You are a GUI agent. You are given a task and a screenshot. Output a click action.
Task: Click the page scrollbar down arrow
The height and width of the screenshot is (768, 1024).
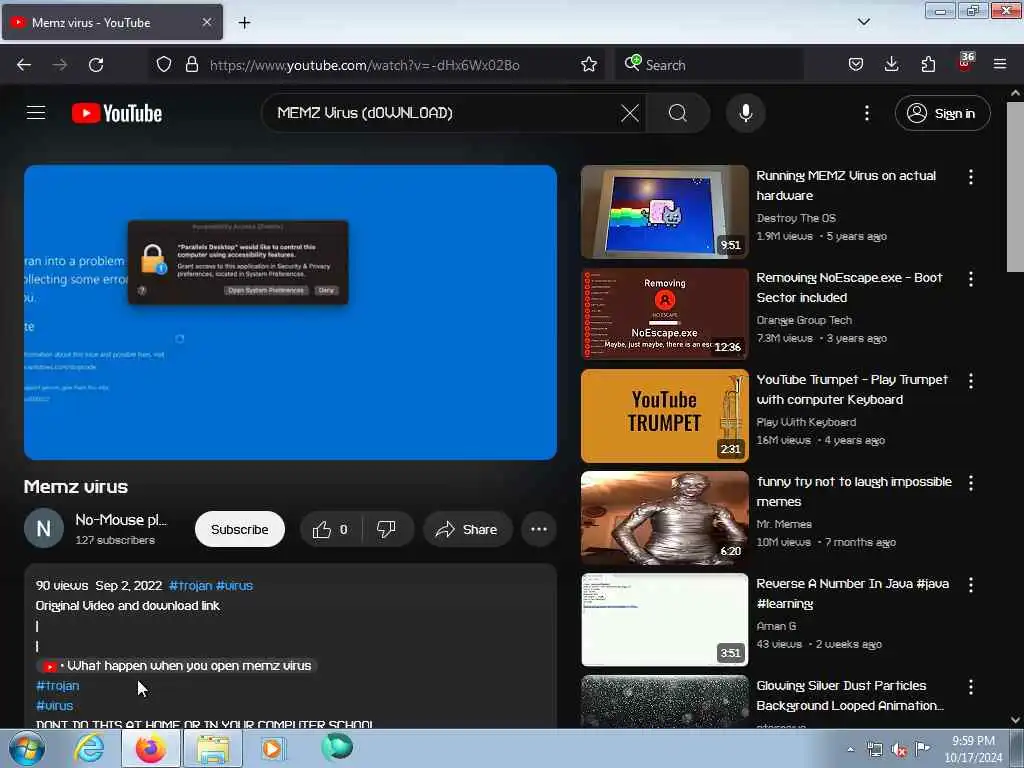[x=1015, y=720]
